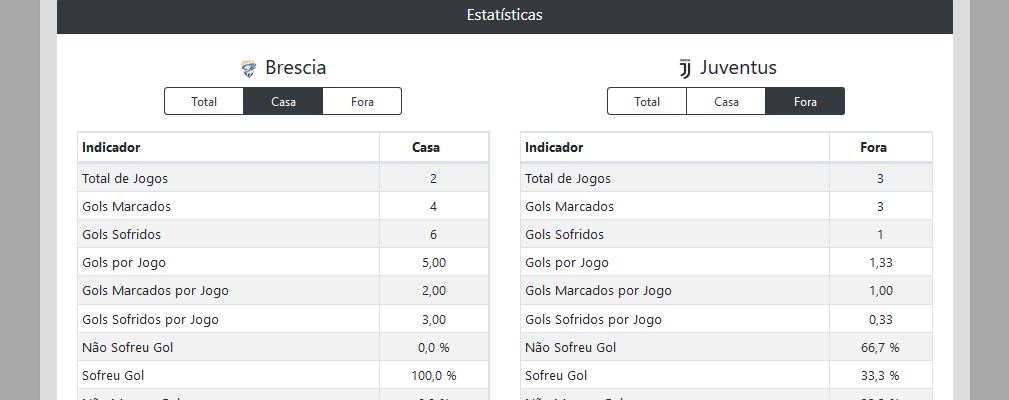
Task: Click the Juventus club logo icon
Action: click(685, 69)
